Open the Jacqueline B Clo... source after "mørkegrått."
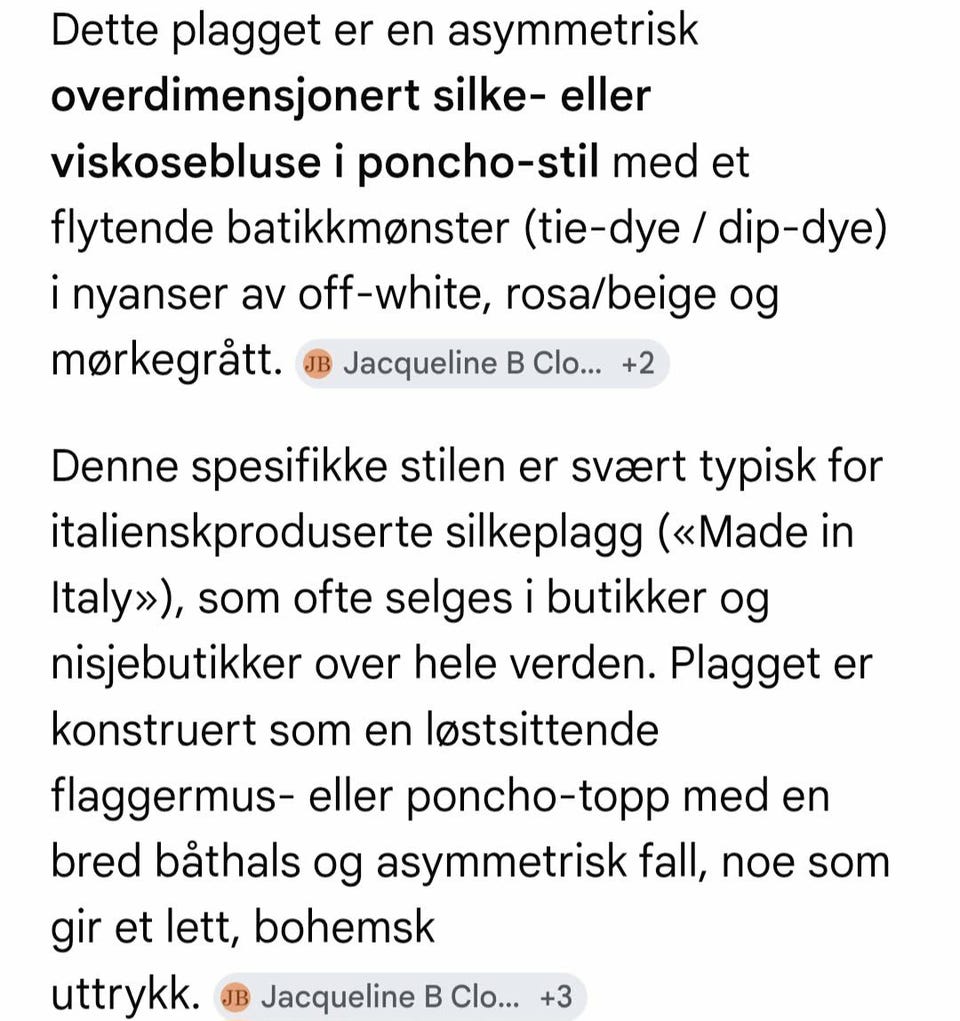Screen dimensions: 960x1021 (x=483, y=364)
